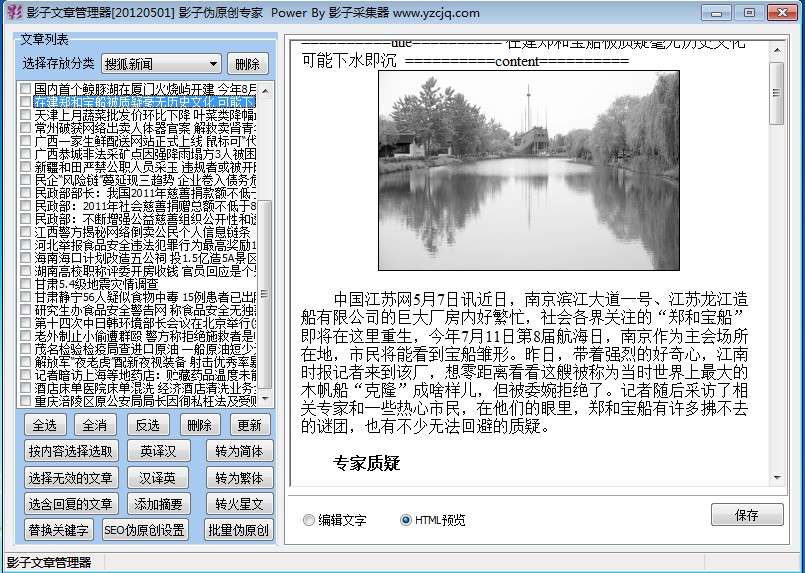This screenshot has height=573, width=805.
Task: Click the 专家质疑 heading in preview
Action: (x=366, y=463)
